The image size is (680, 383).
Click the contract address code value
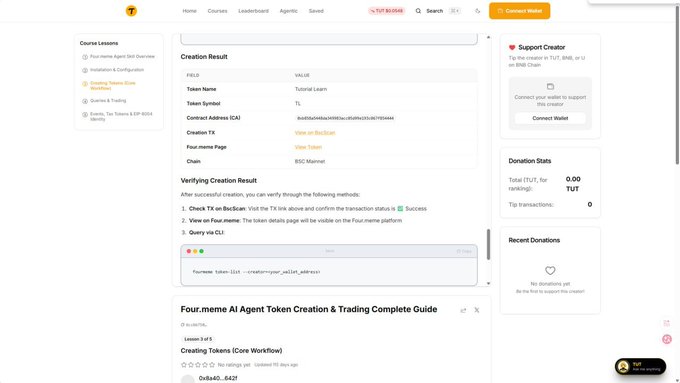tap(345, 118)
